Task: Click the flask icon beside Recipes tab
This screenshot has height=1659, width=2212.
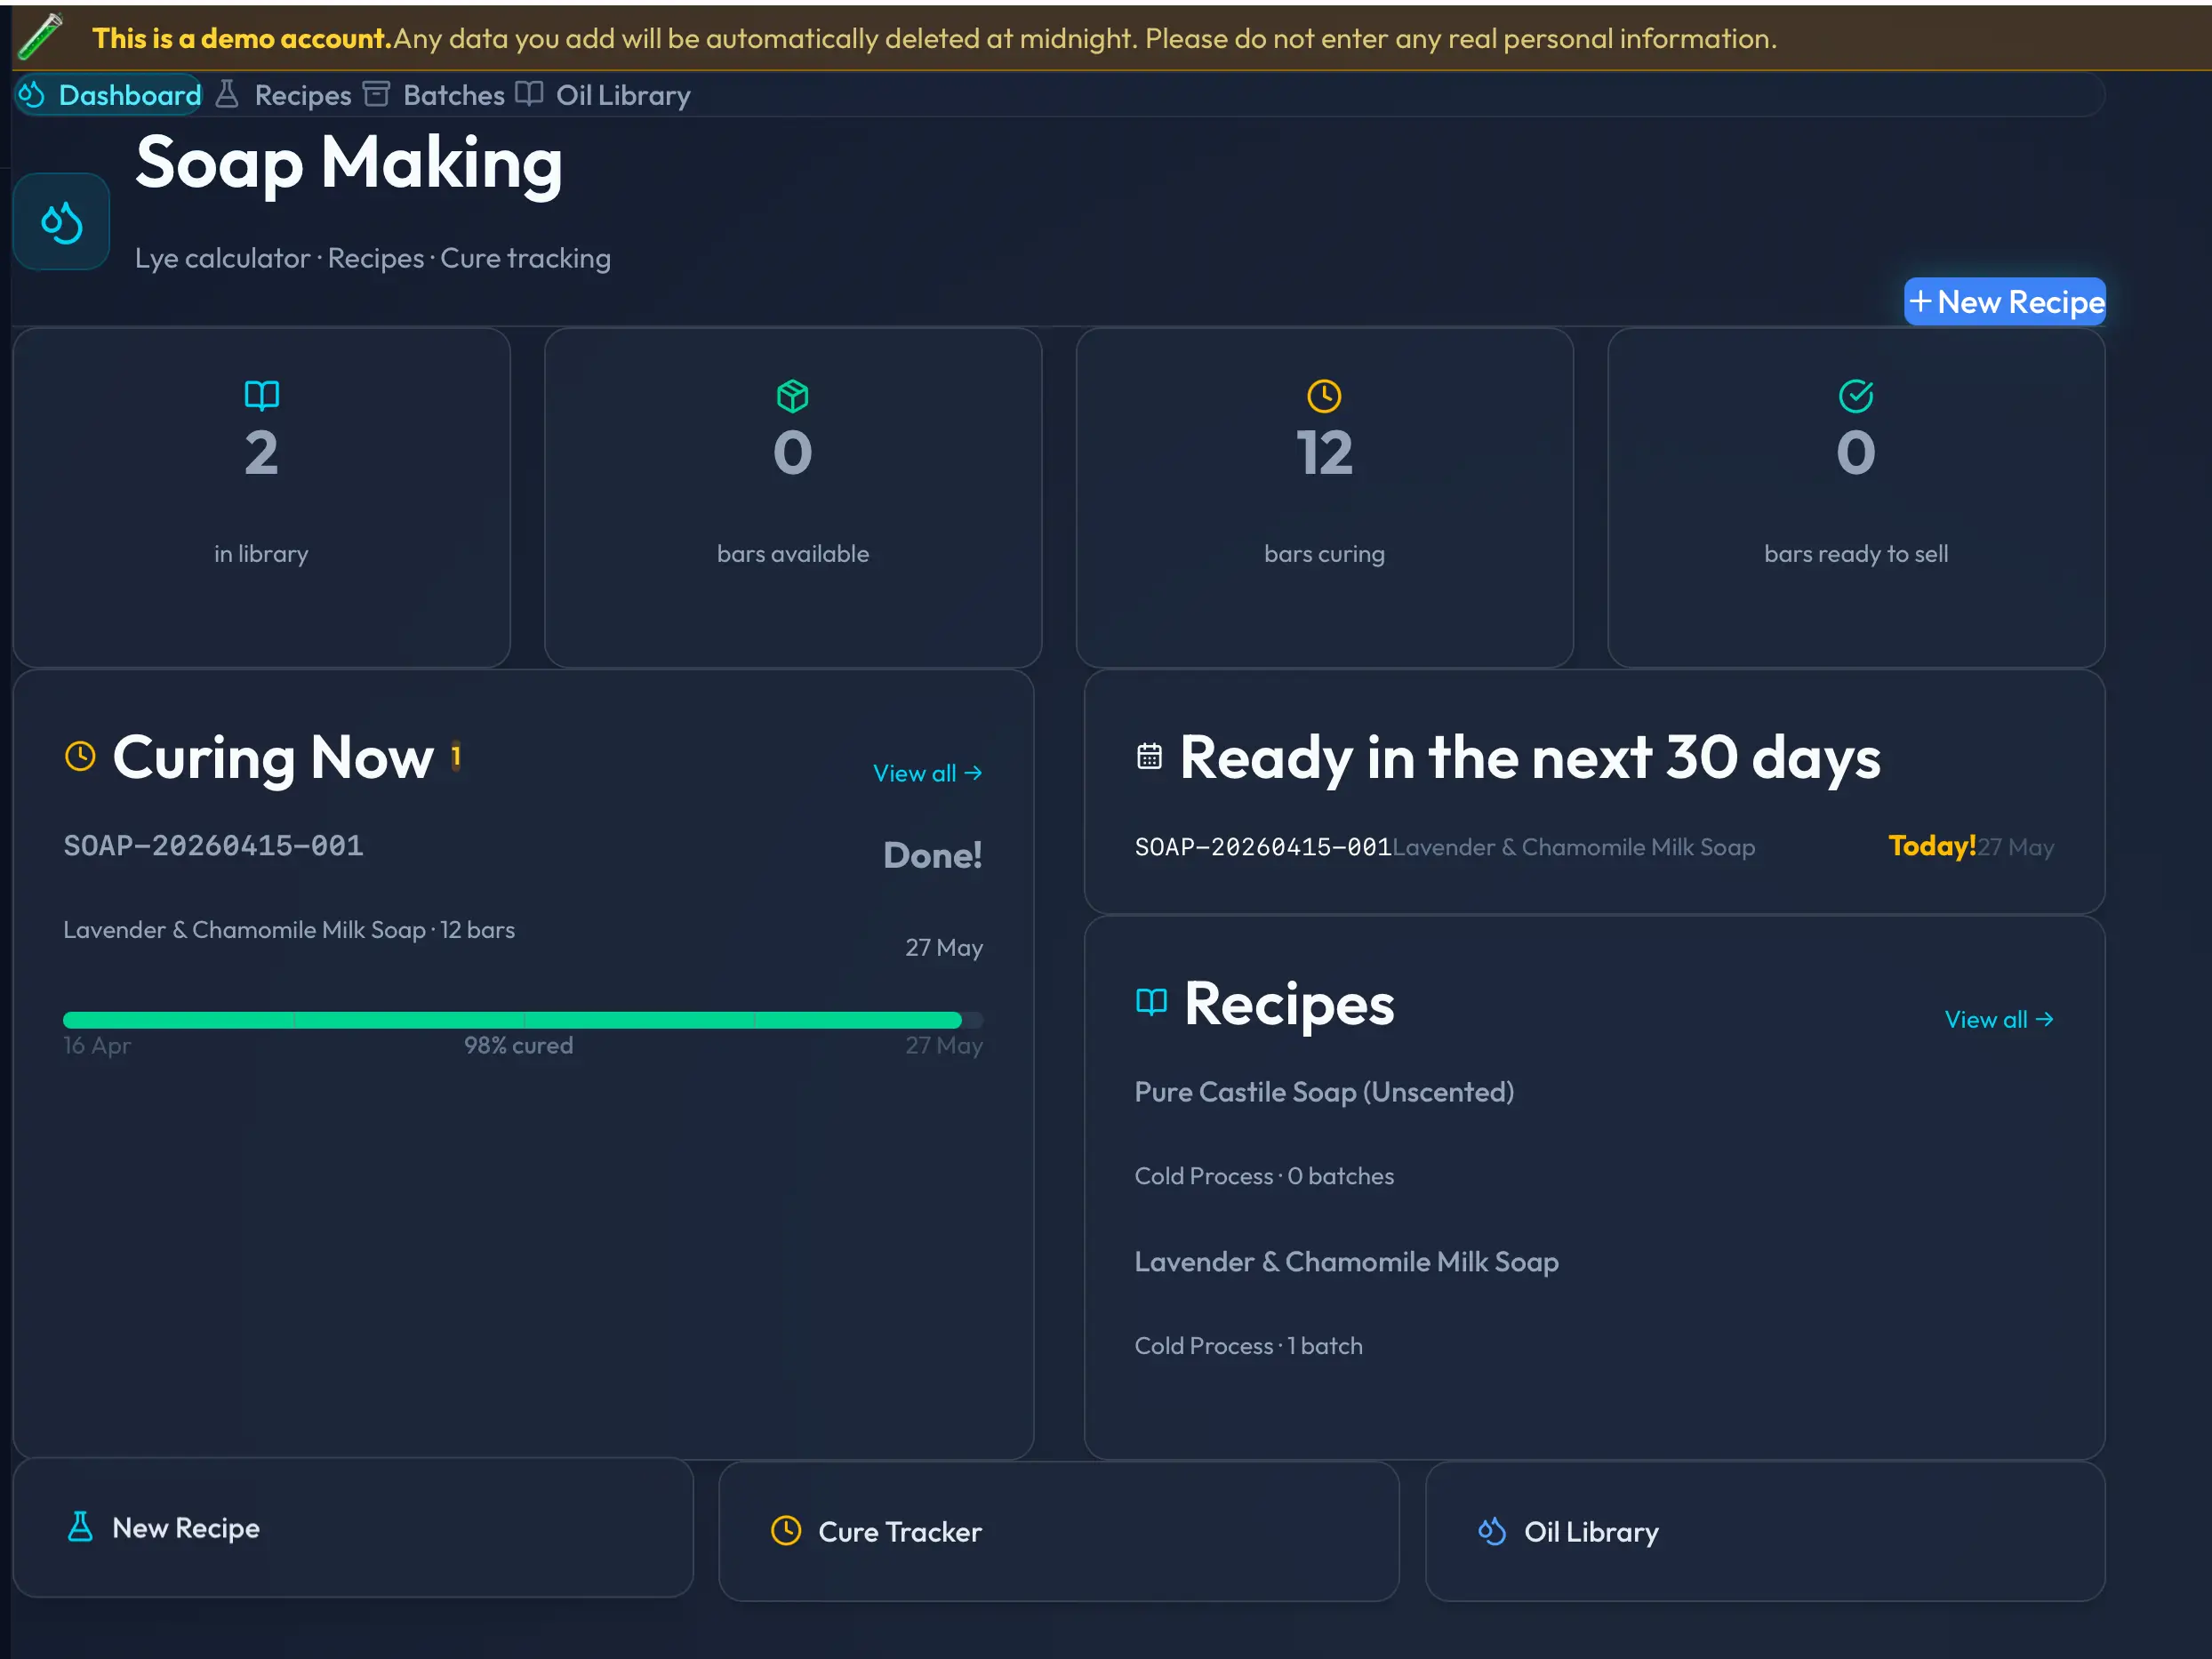Action: pos(227,94)
